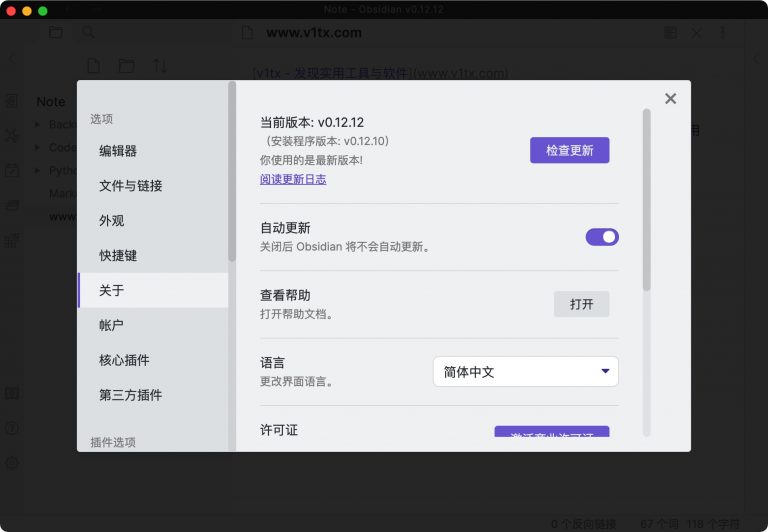Expand the Back… folder arrow in file tree
The width and height of the screenshot is (768, 532).
click(x=38, y=124)
